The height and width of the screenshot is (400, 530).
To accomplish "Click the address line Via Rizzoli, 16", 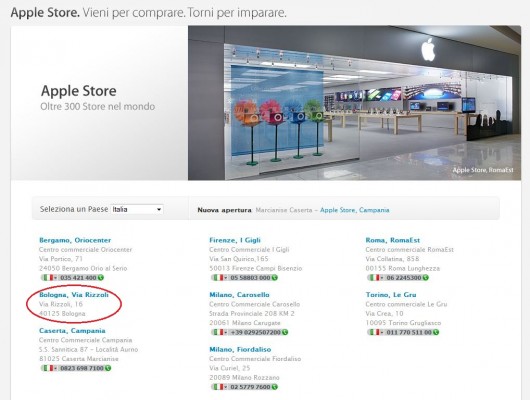I will coord(61,304).
